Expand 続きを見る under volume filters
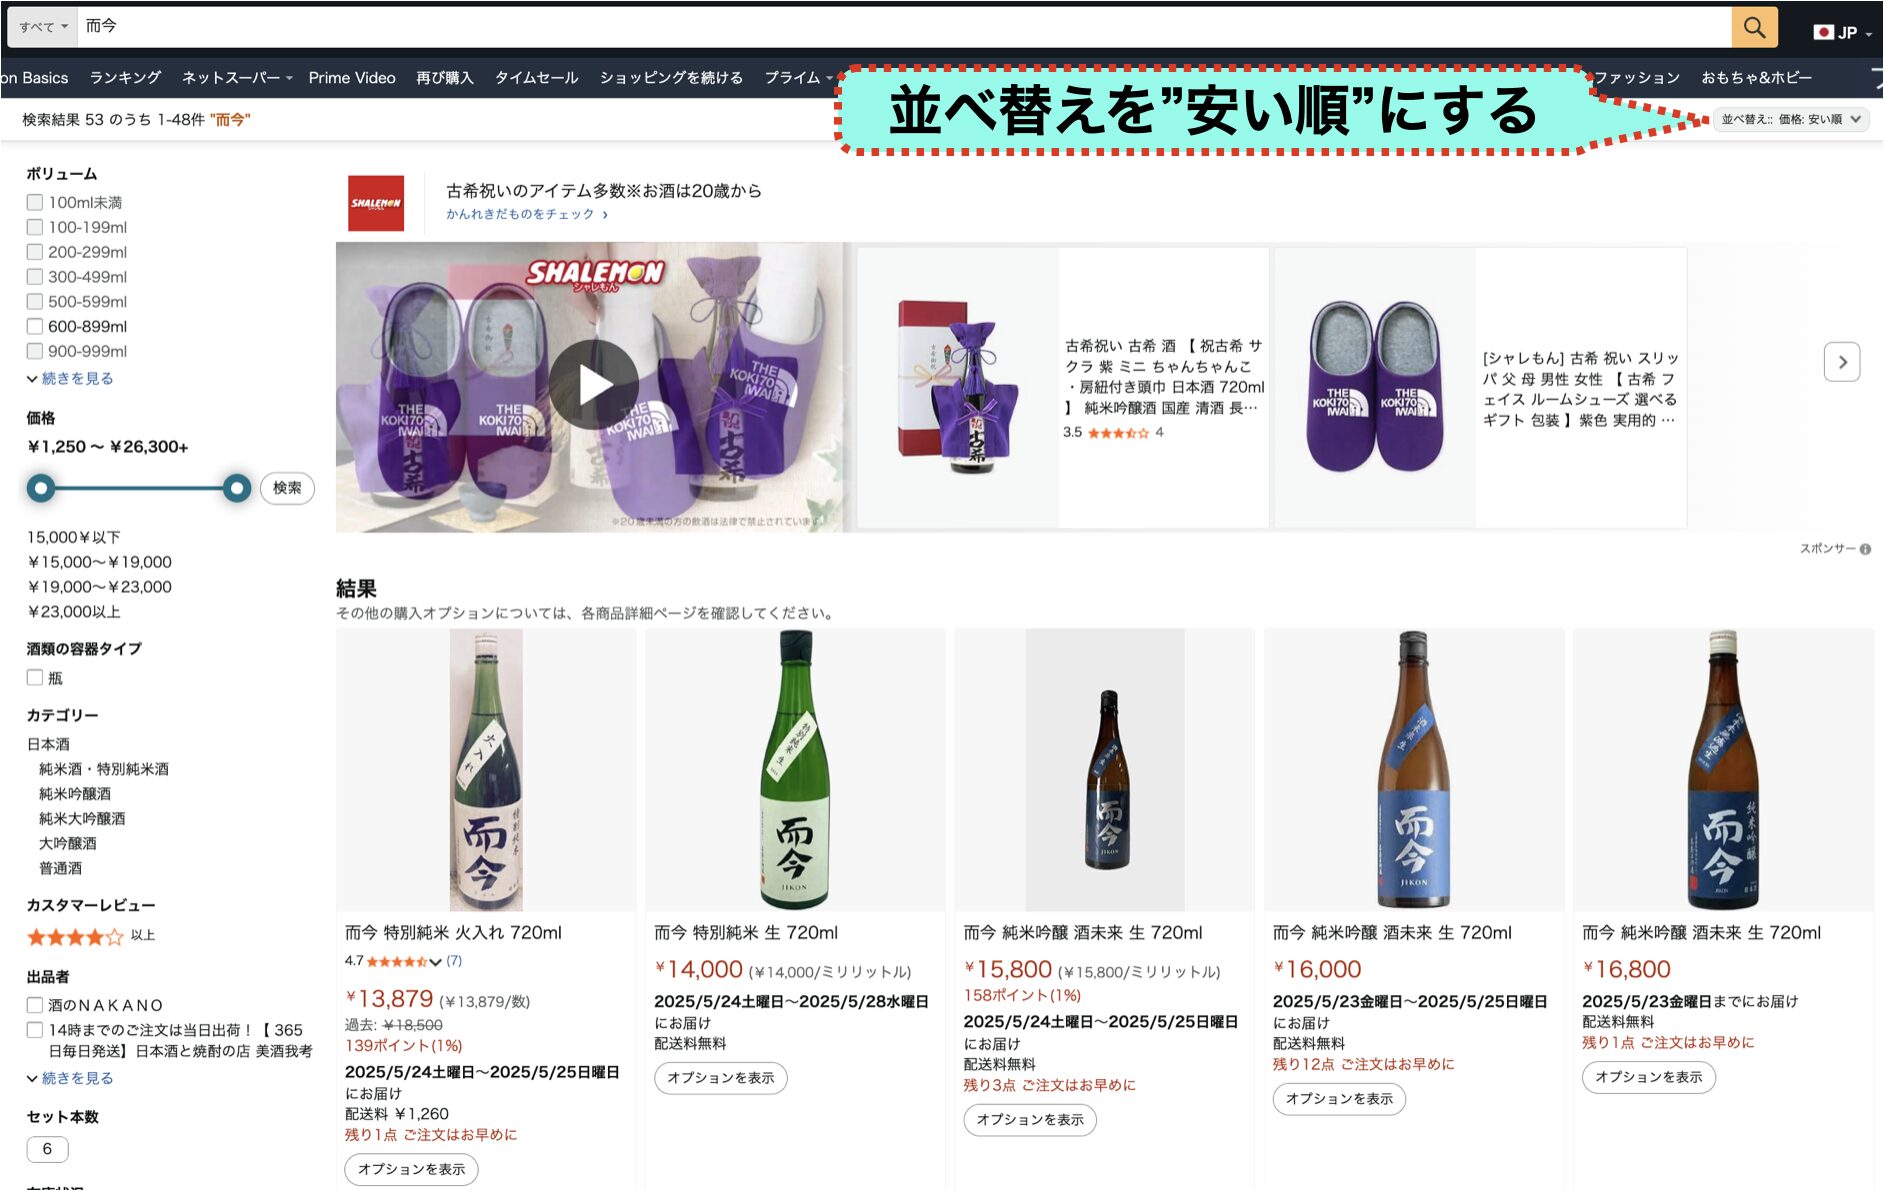This screenshot has width=1884, height=1190. point(70,378)
